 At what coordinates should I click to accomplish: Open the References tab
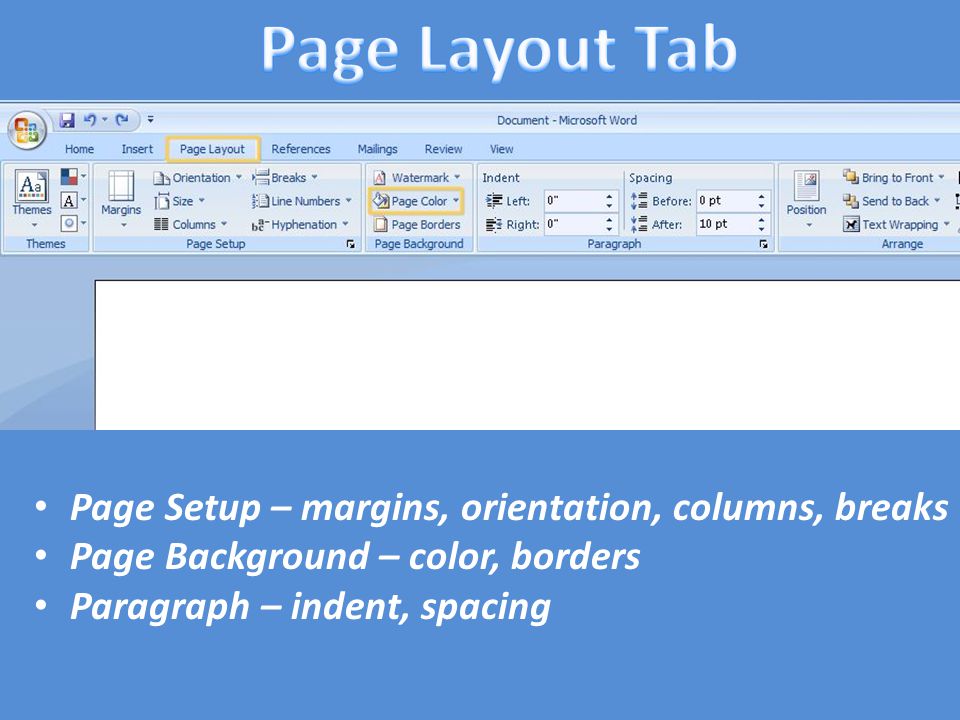point(301,149)
